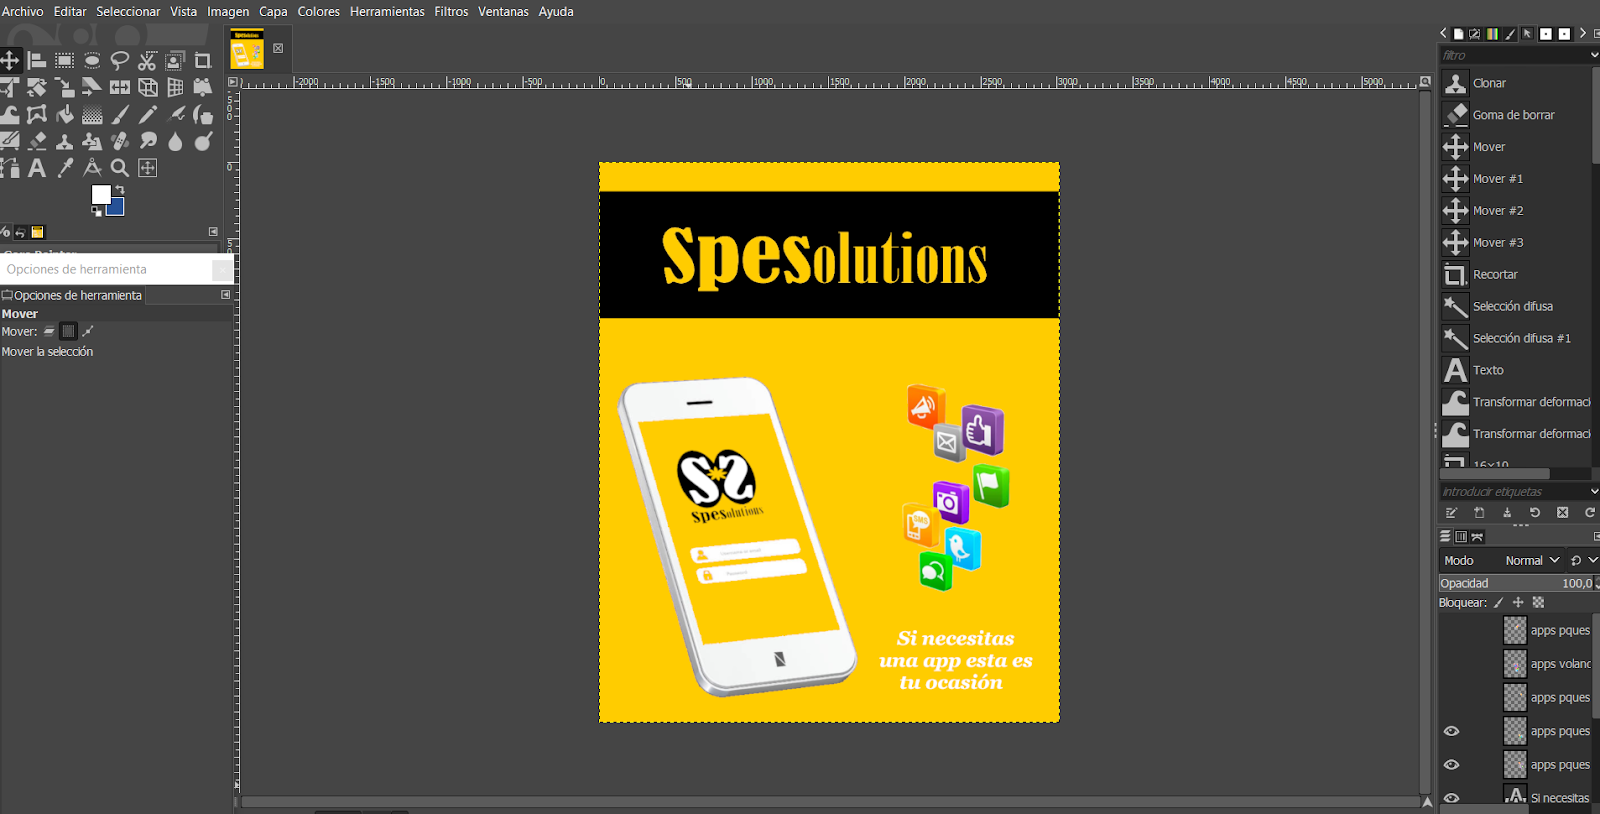Switch to Channels tab in layers dock

[x=1461, y=536]
